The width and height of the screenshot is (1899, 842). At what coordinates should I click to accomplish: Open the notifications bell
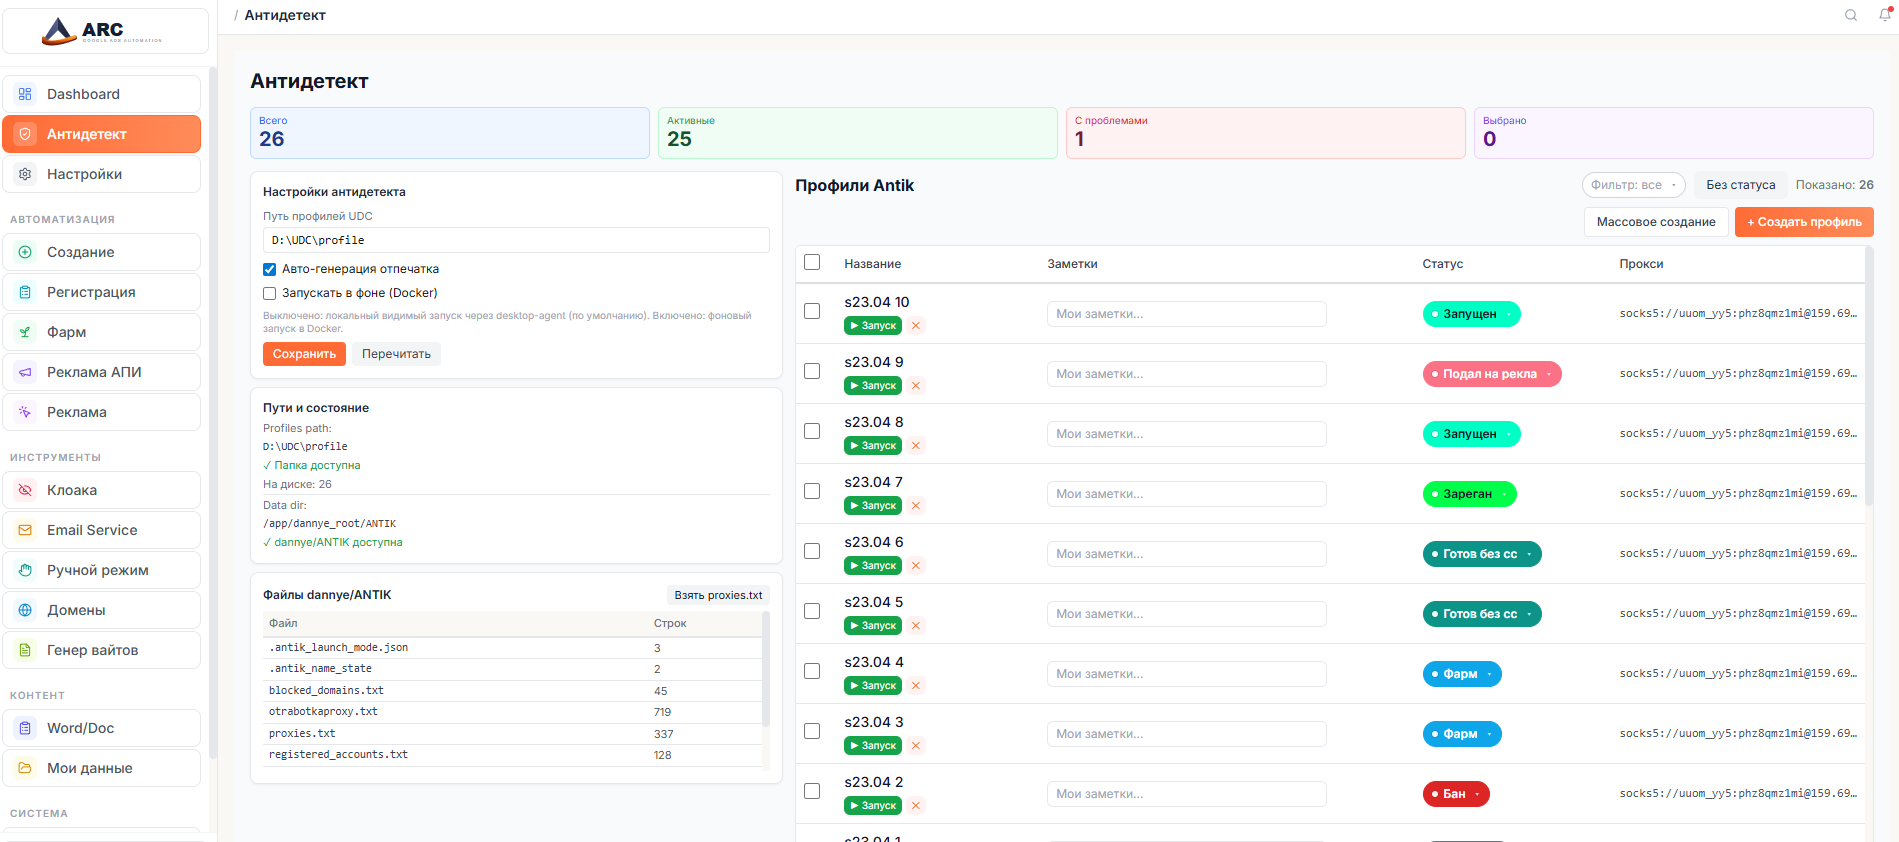[x=1885, y=15]
